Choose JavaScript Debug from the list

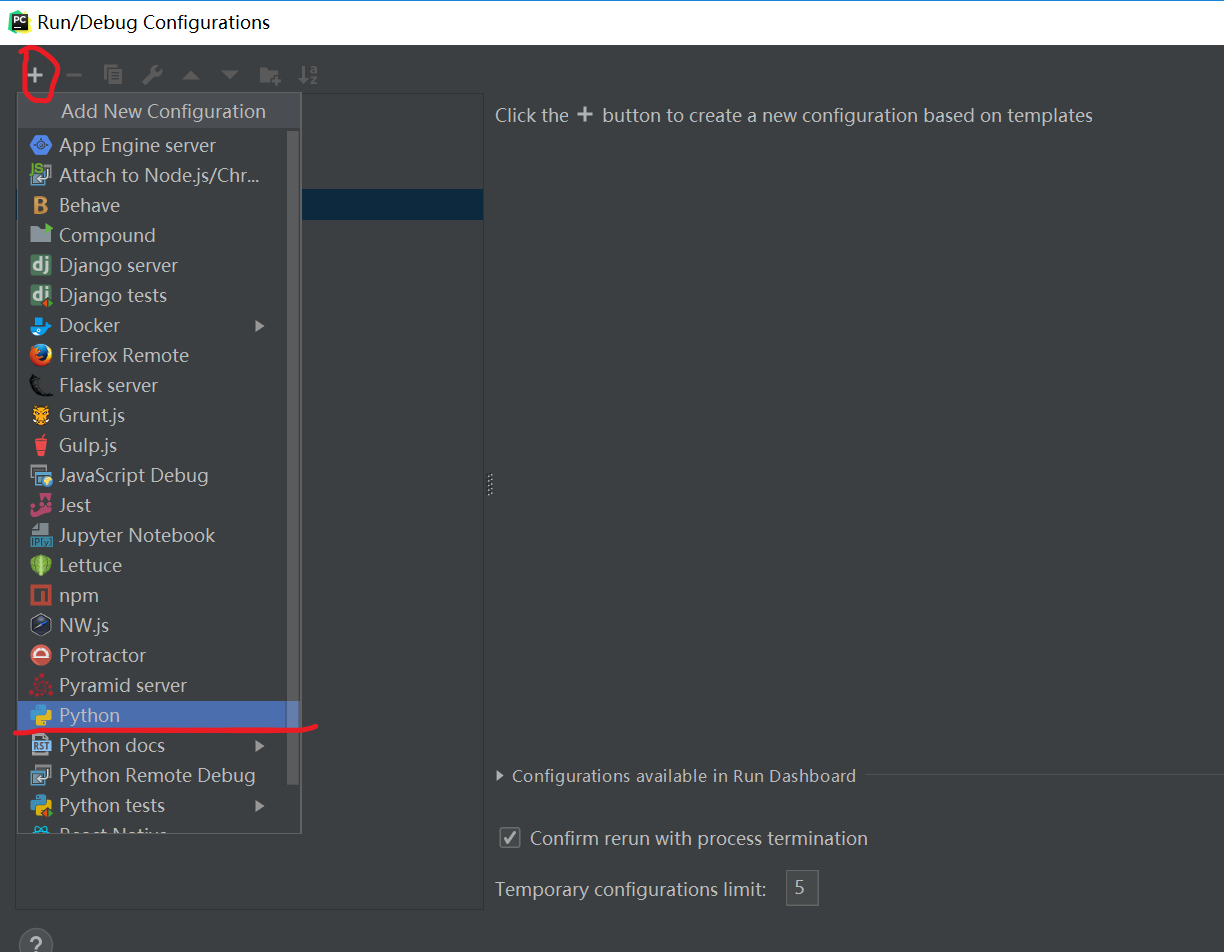tap(152, 475)
